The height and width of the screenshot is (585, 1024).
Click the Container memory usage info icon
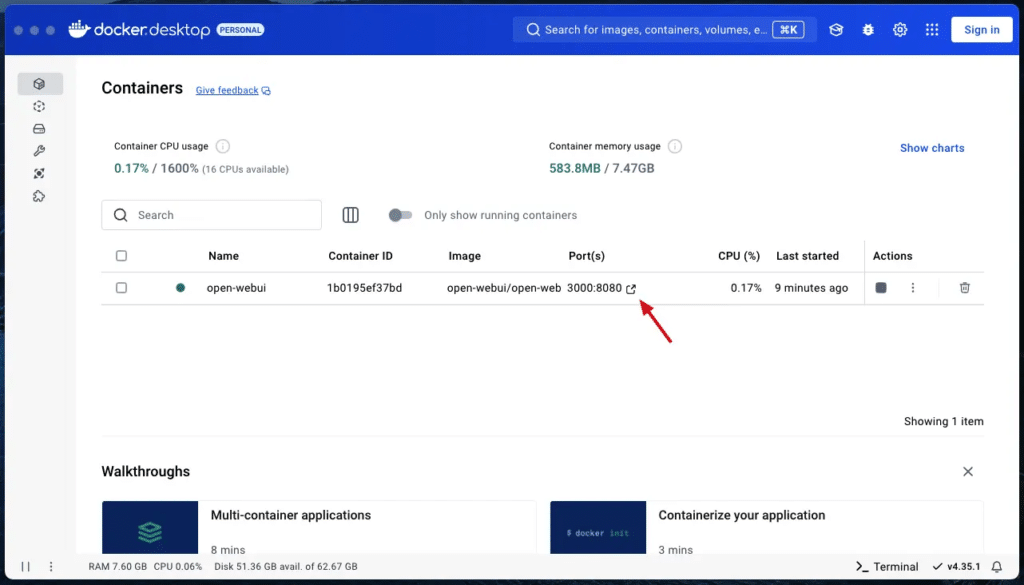pos(675,146)
